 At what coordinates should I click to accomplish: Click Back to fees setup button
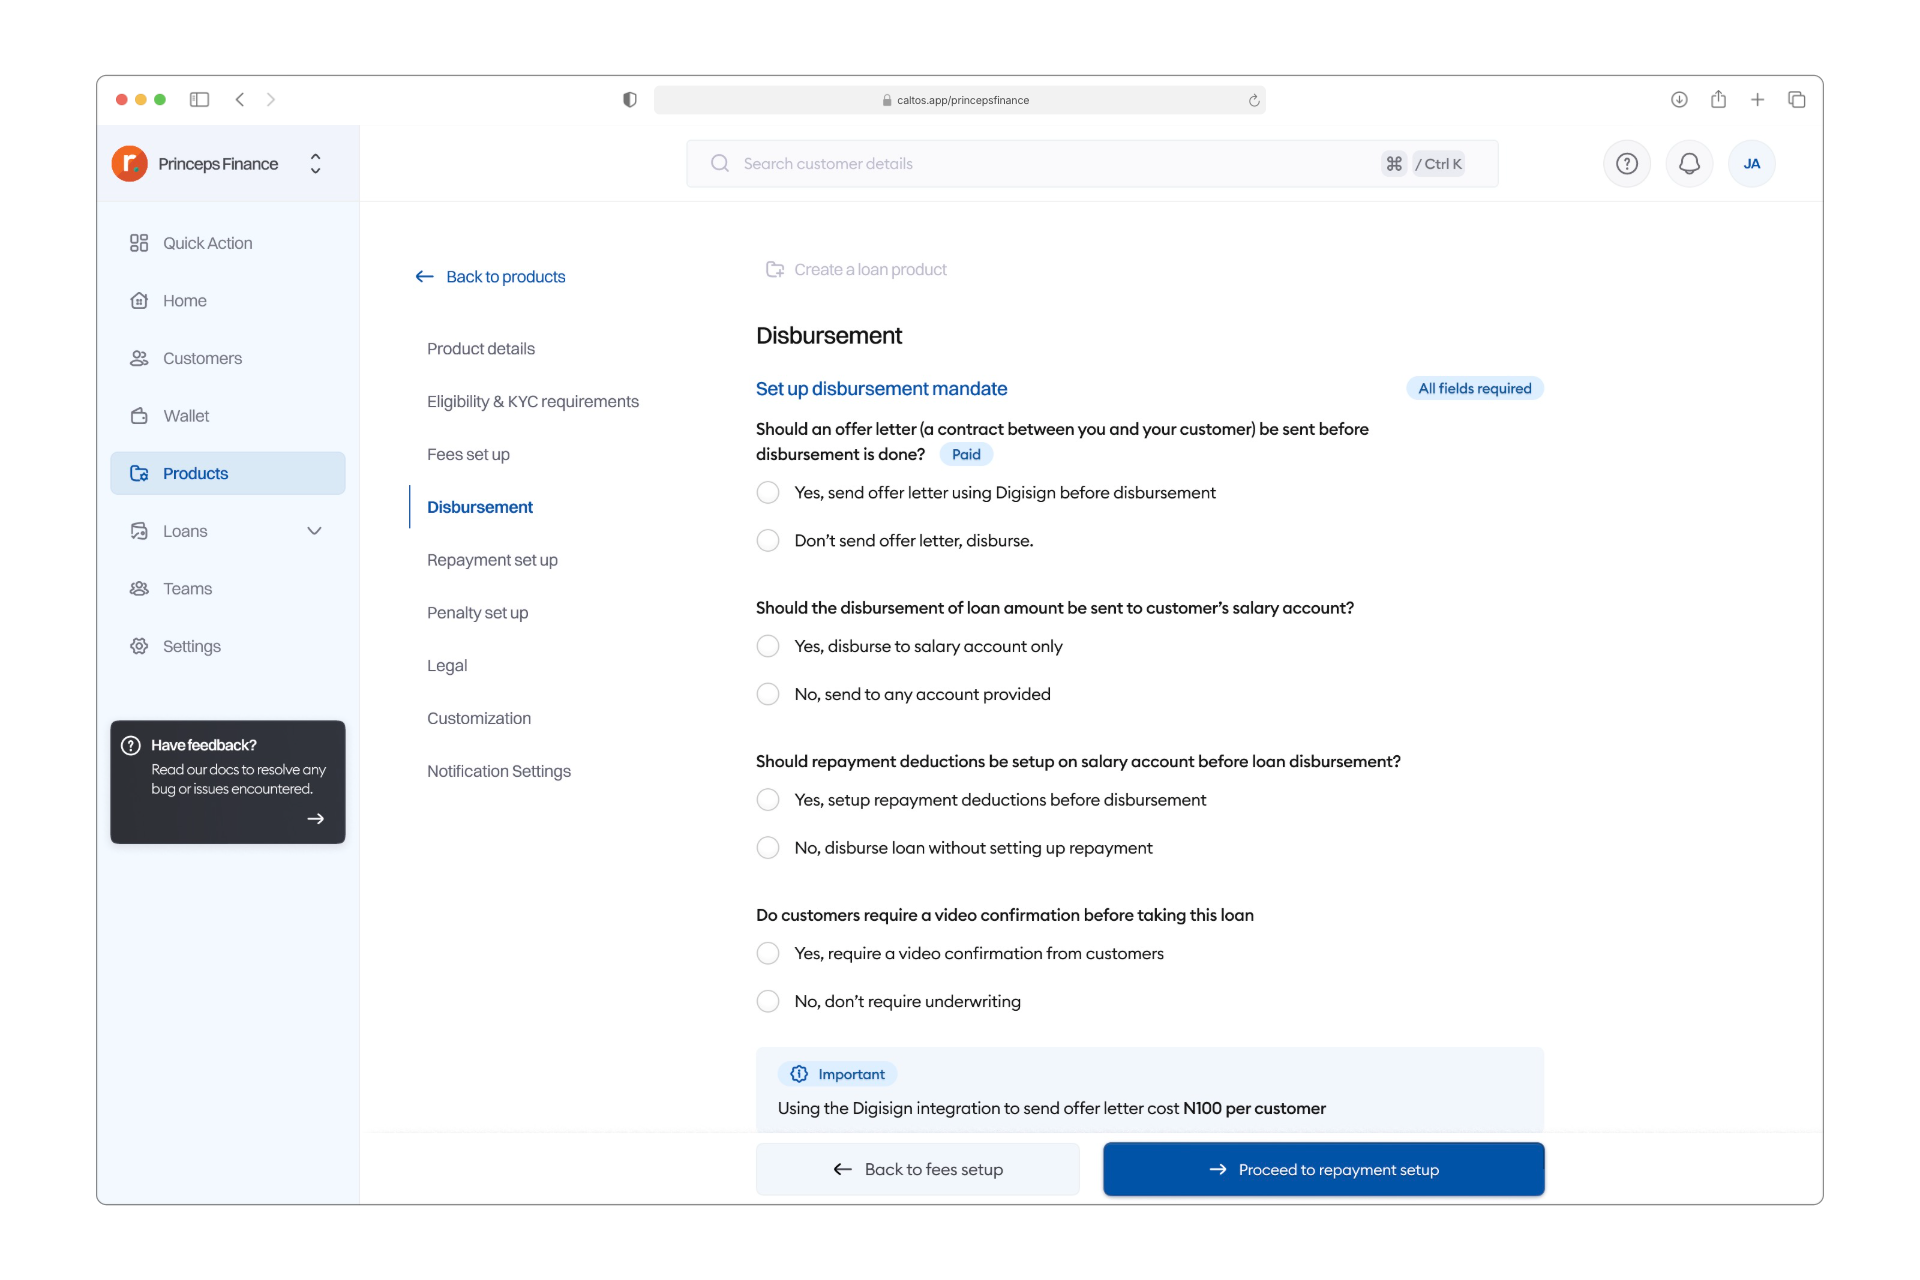point(917,1169)
